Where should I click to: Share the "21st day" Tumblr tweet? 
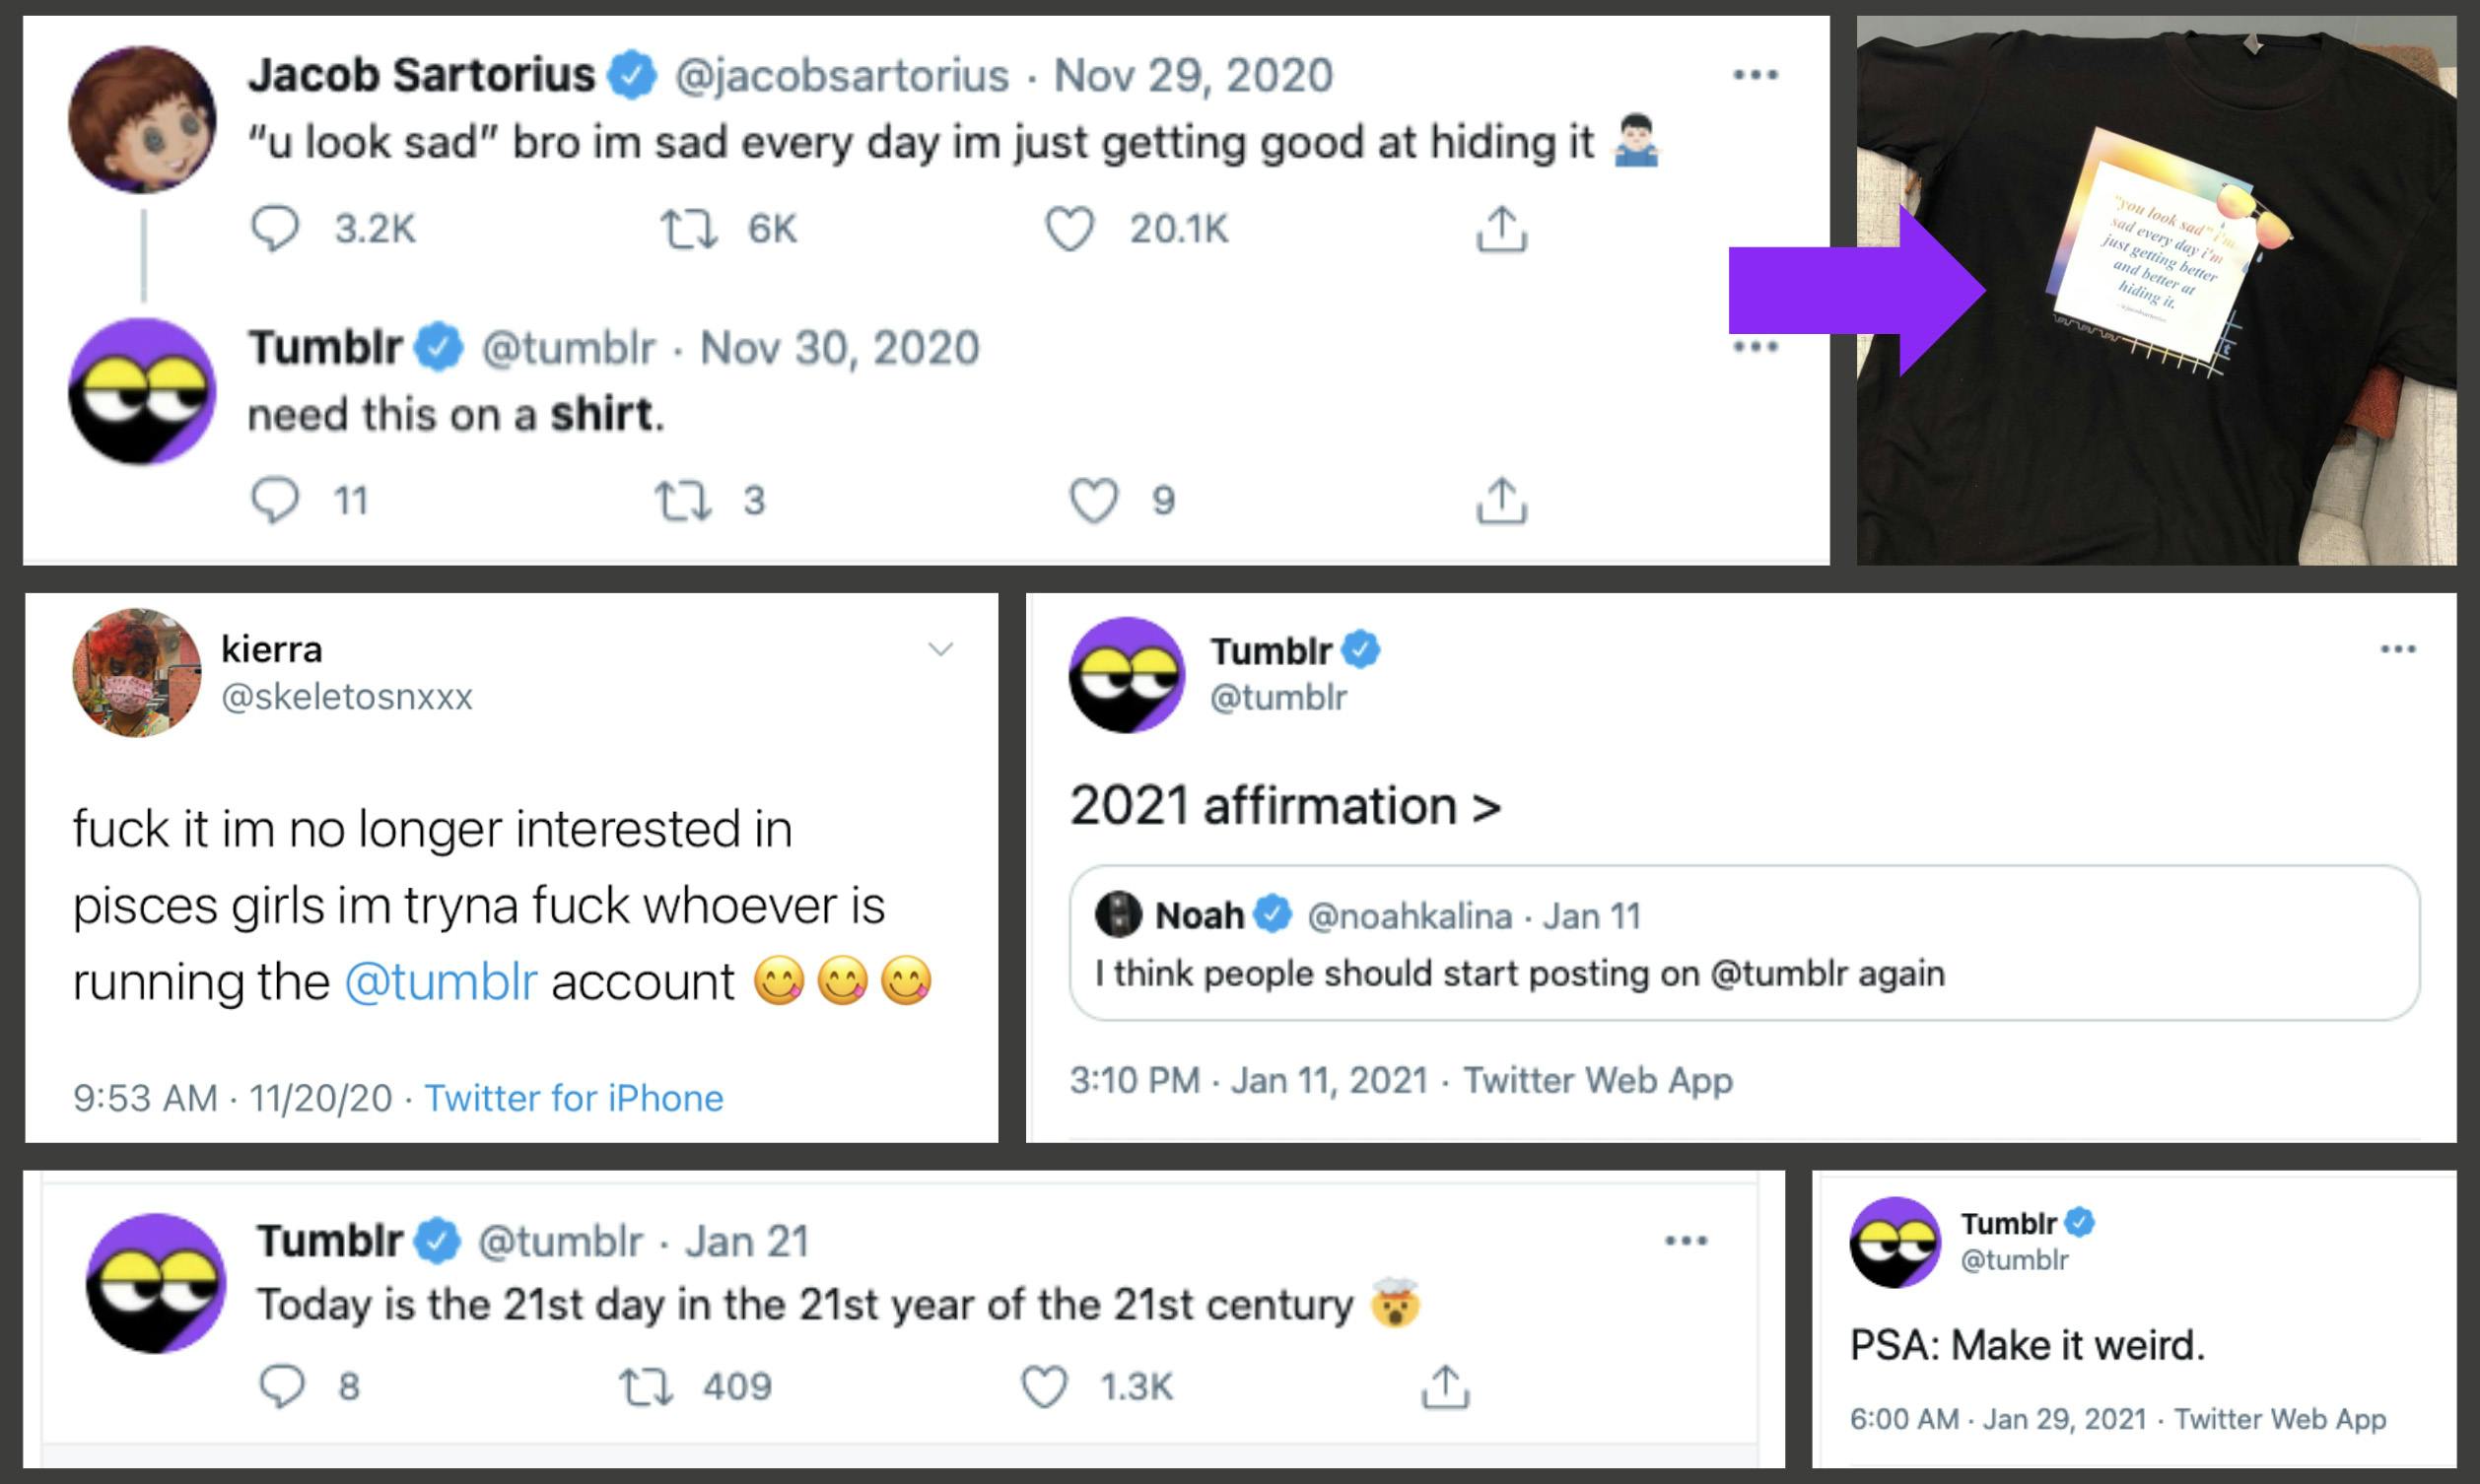[x=1445, y=1387]
